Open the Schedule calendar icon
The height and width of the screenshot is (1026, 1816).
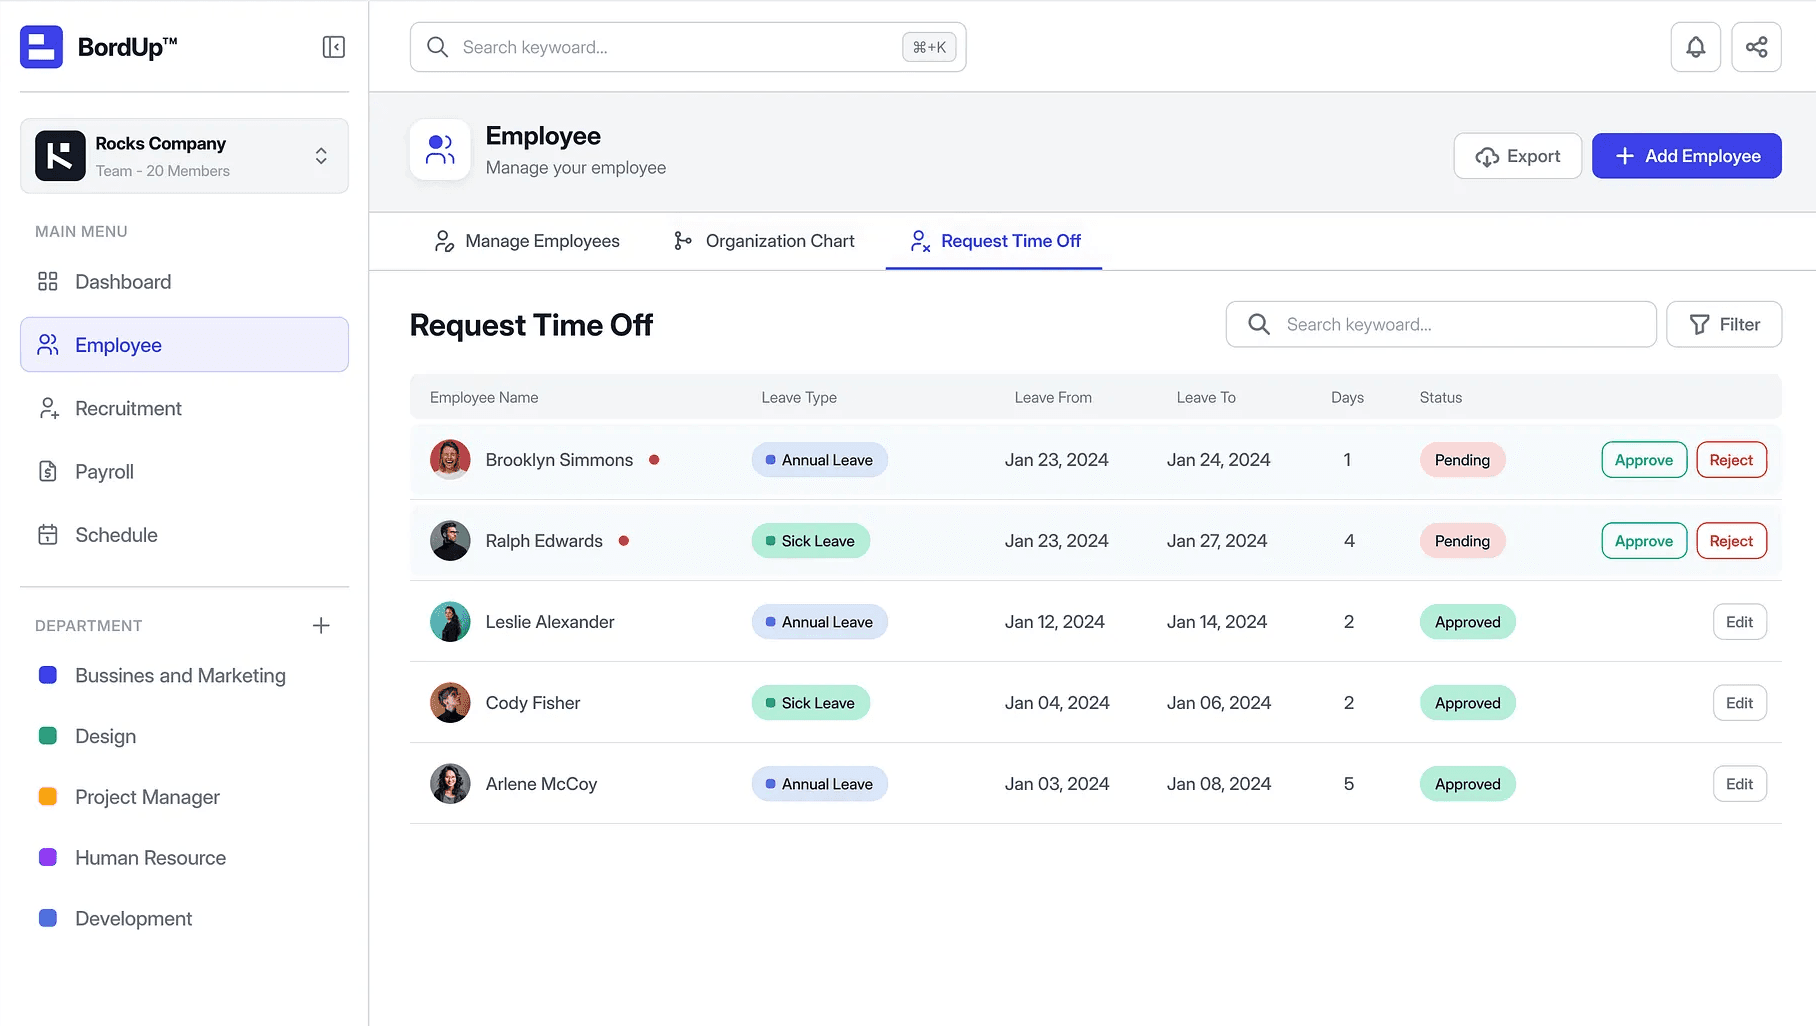(x=47, y=534)
